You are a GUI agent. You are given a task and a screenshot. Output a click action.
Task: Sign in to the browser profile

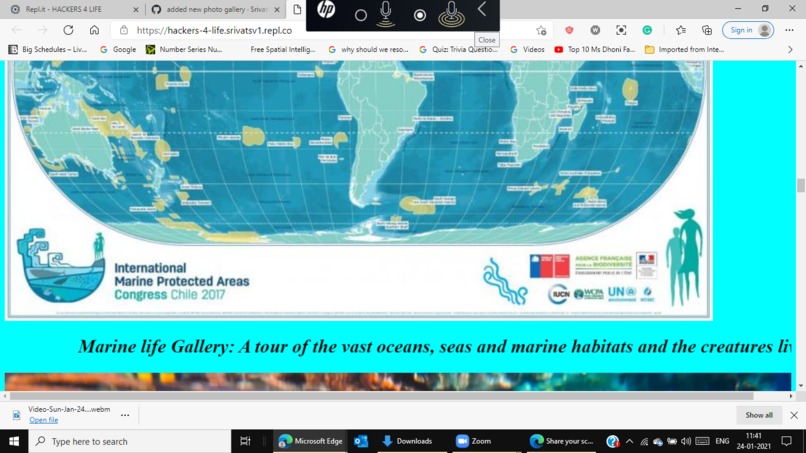pyautogui.click(x=748, y=30)
